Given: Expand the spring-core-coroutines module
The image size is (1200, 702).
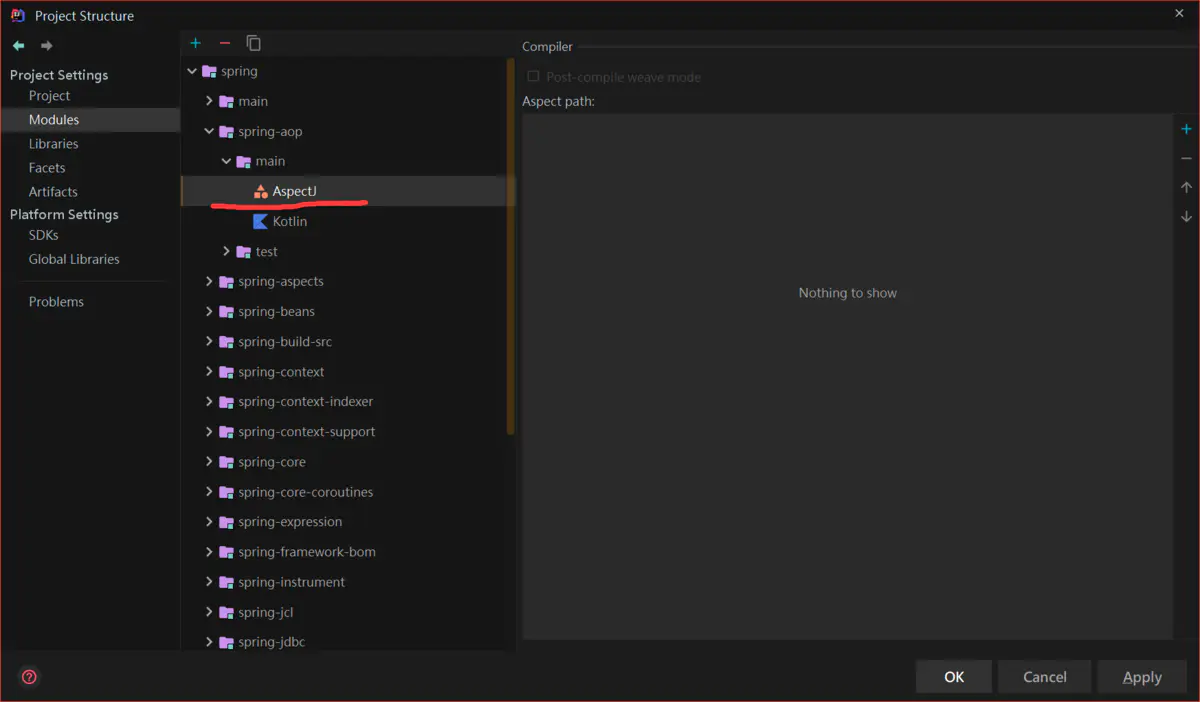Looking at the screenshot, I should pos(209,491).
